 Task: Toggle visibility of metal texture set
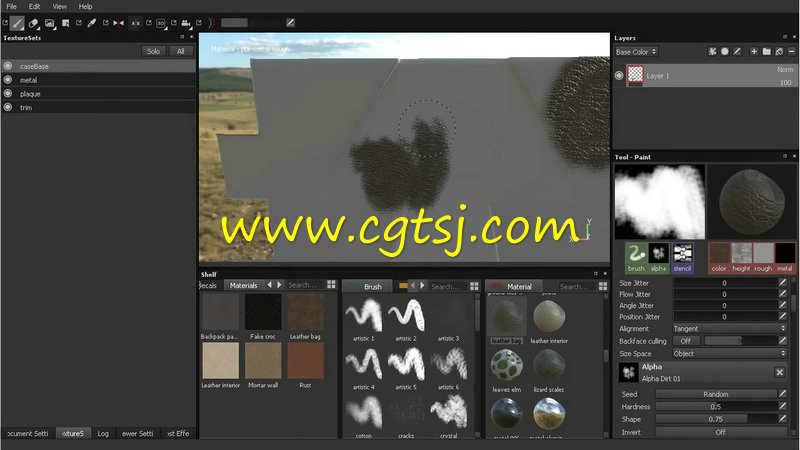tap(8, 80)
